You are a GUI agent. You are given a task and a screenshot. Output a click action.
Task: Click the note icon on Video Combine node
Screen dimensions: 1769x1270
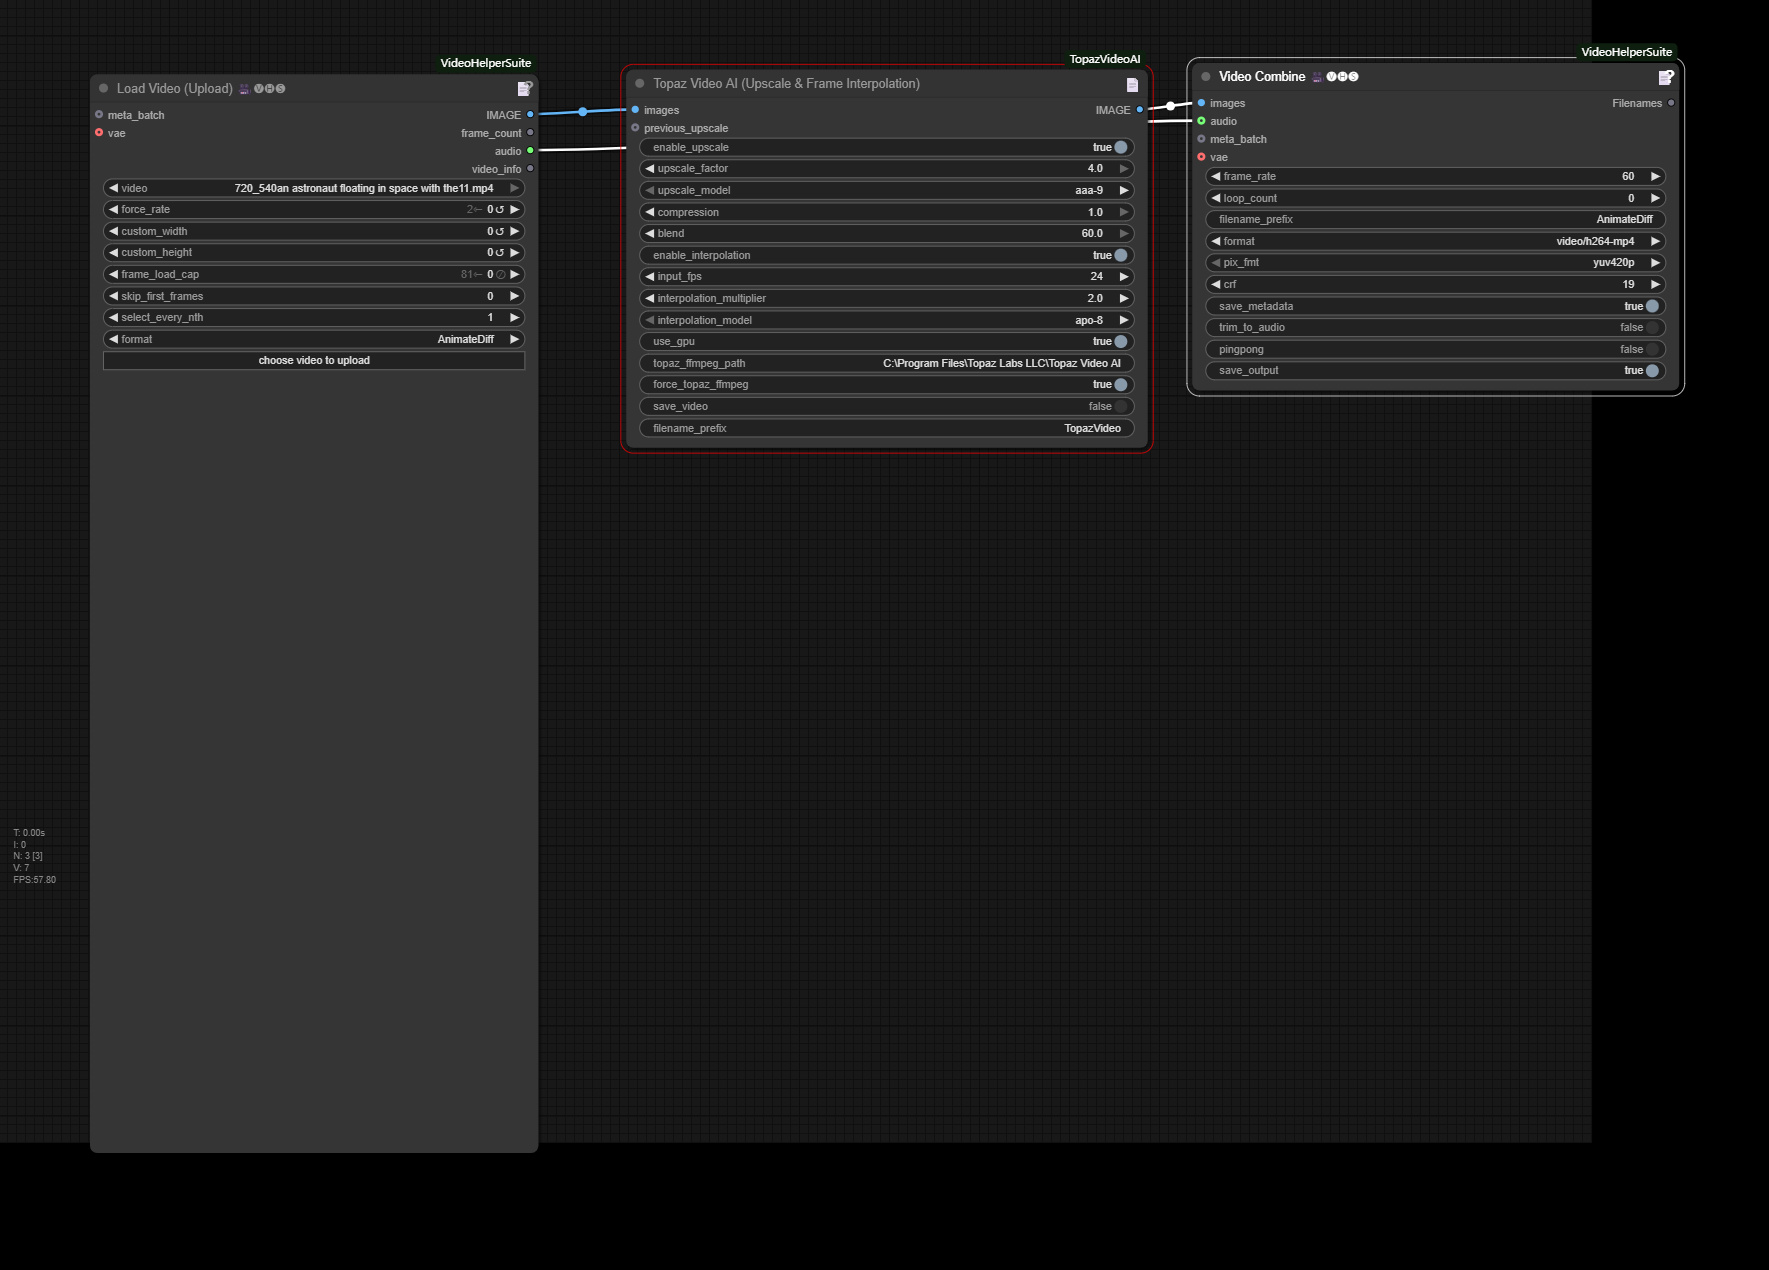(x=1664, y=77)
